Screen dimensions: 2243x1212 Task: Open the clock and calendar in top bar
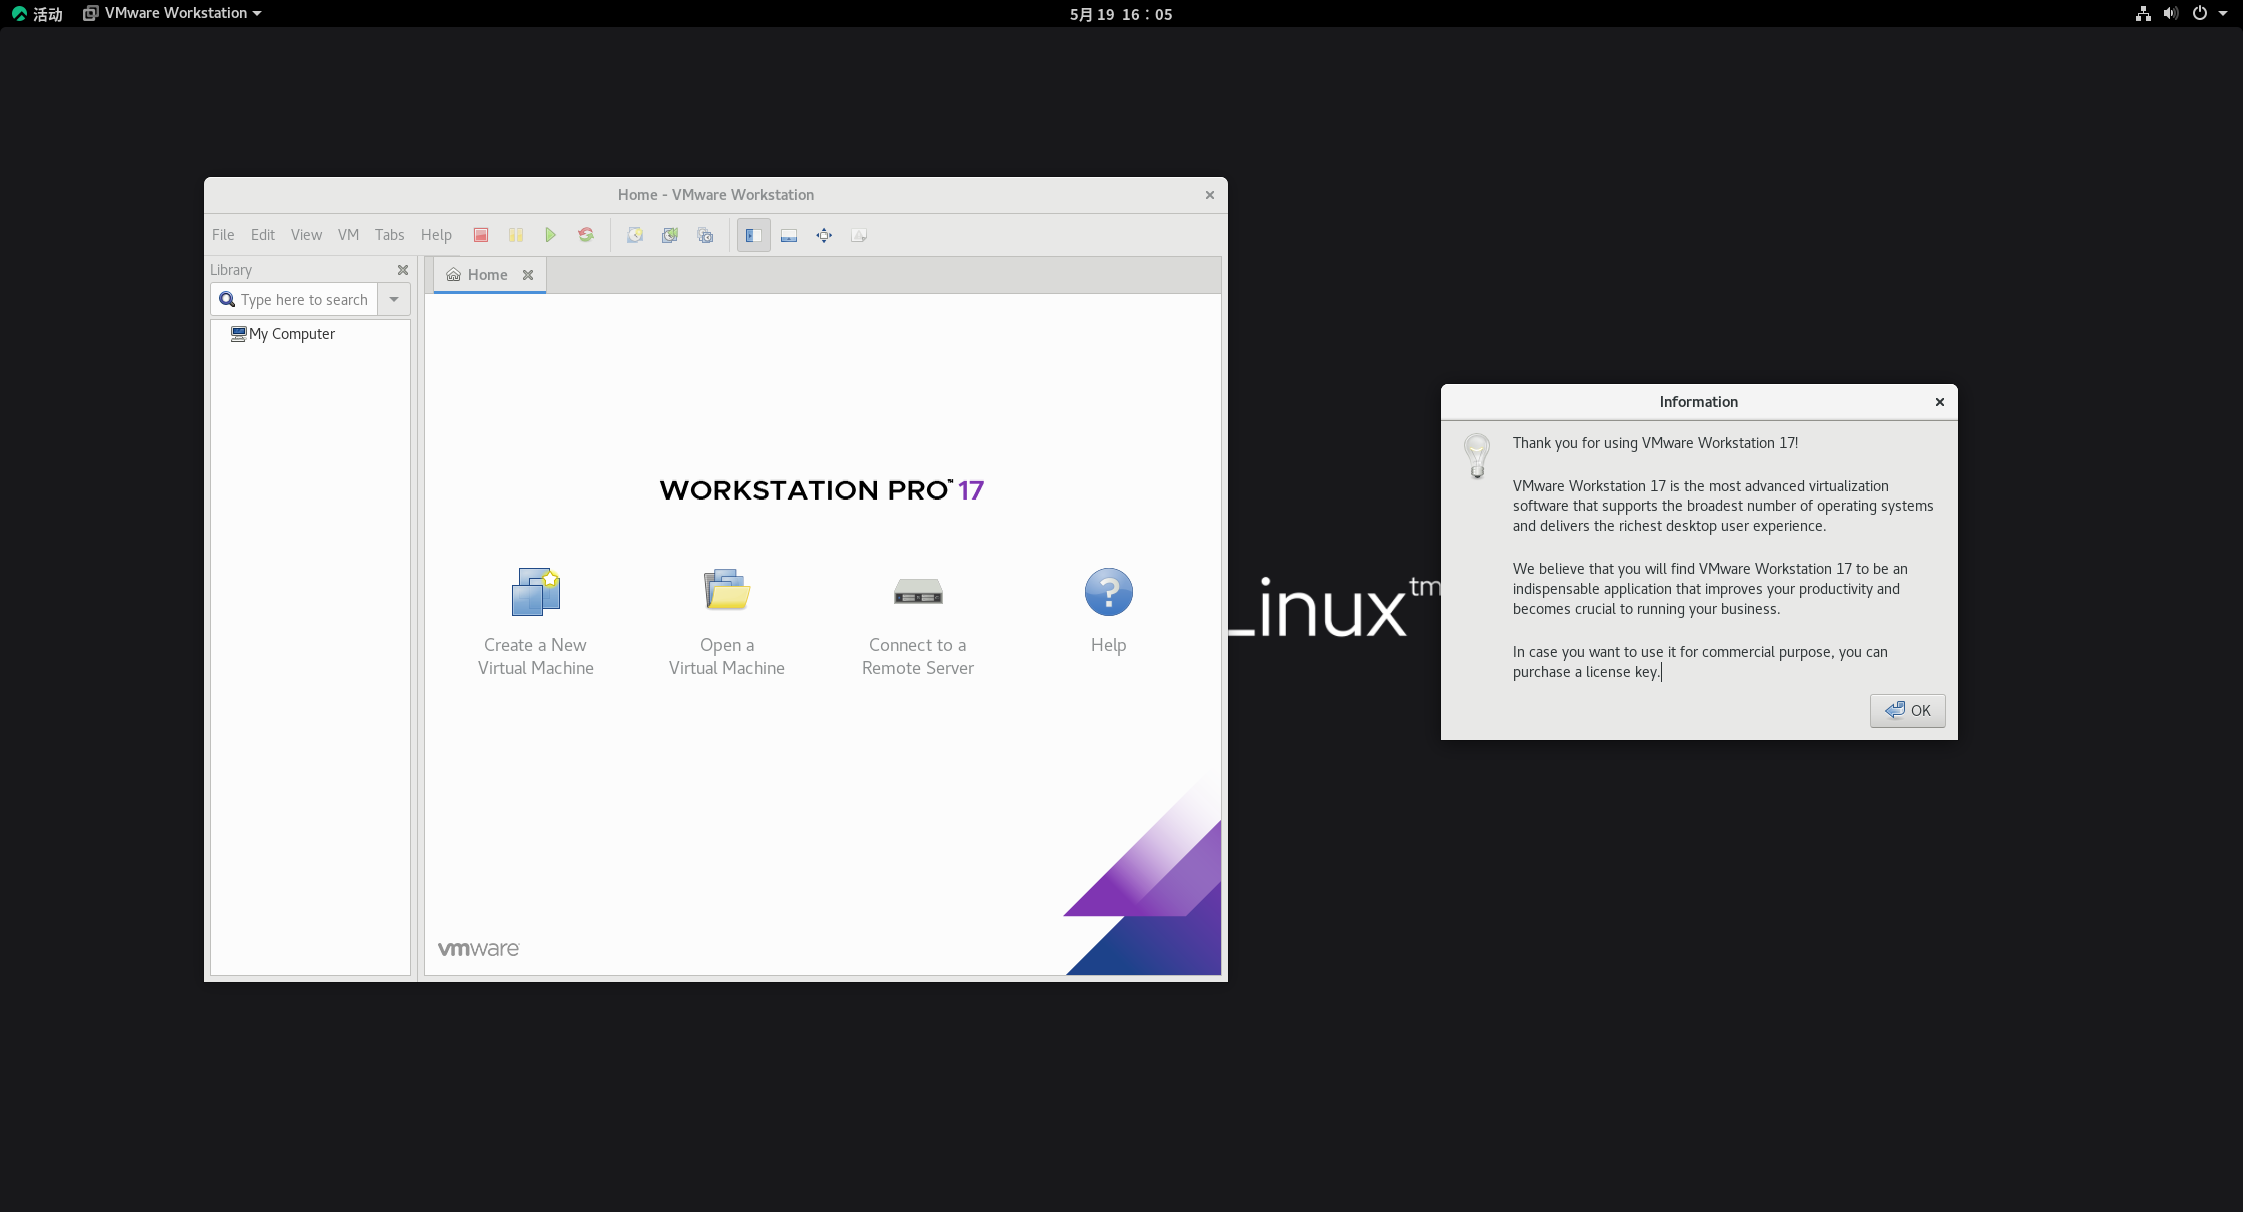point(1121,14)
